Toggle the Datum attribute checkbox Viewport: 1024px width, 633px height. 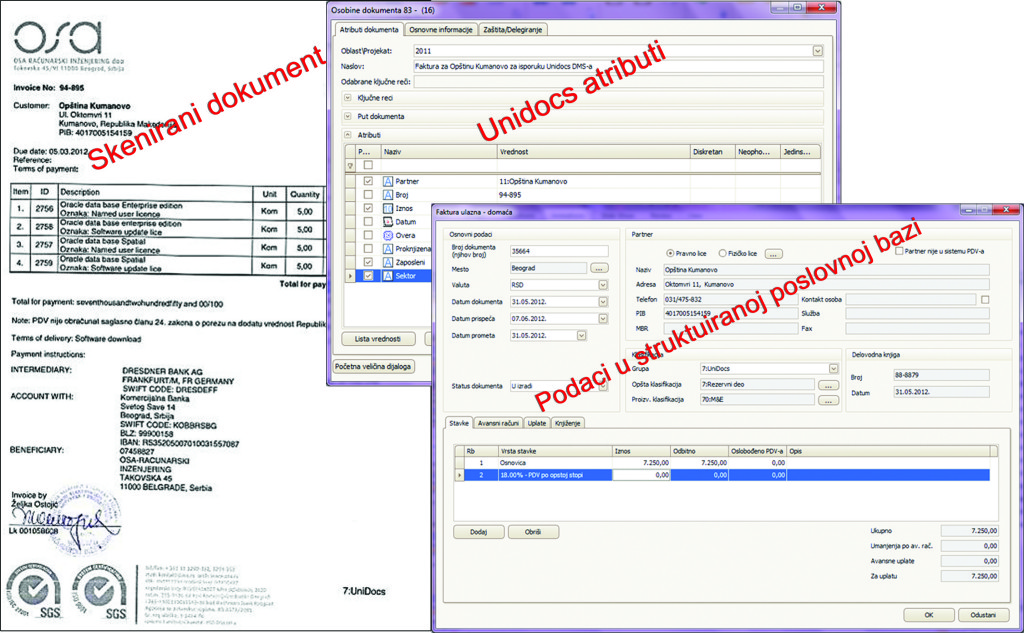(368, 221)
